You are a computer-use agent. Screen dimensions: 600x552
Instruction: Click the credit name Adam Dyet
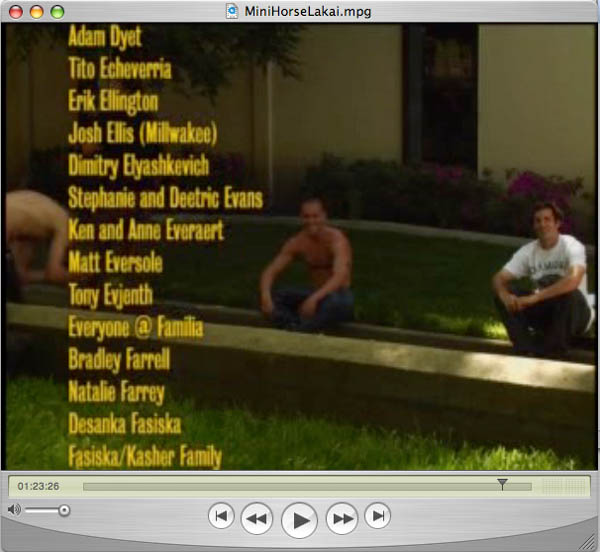coord(105,37)
